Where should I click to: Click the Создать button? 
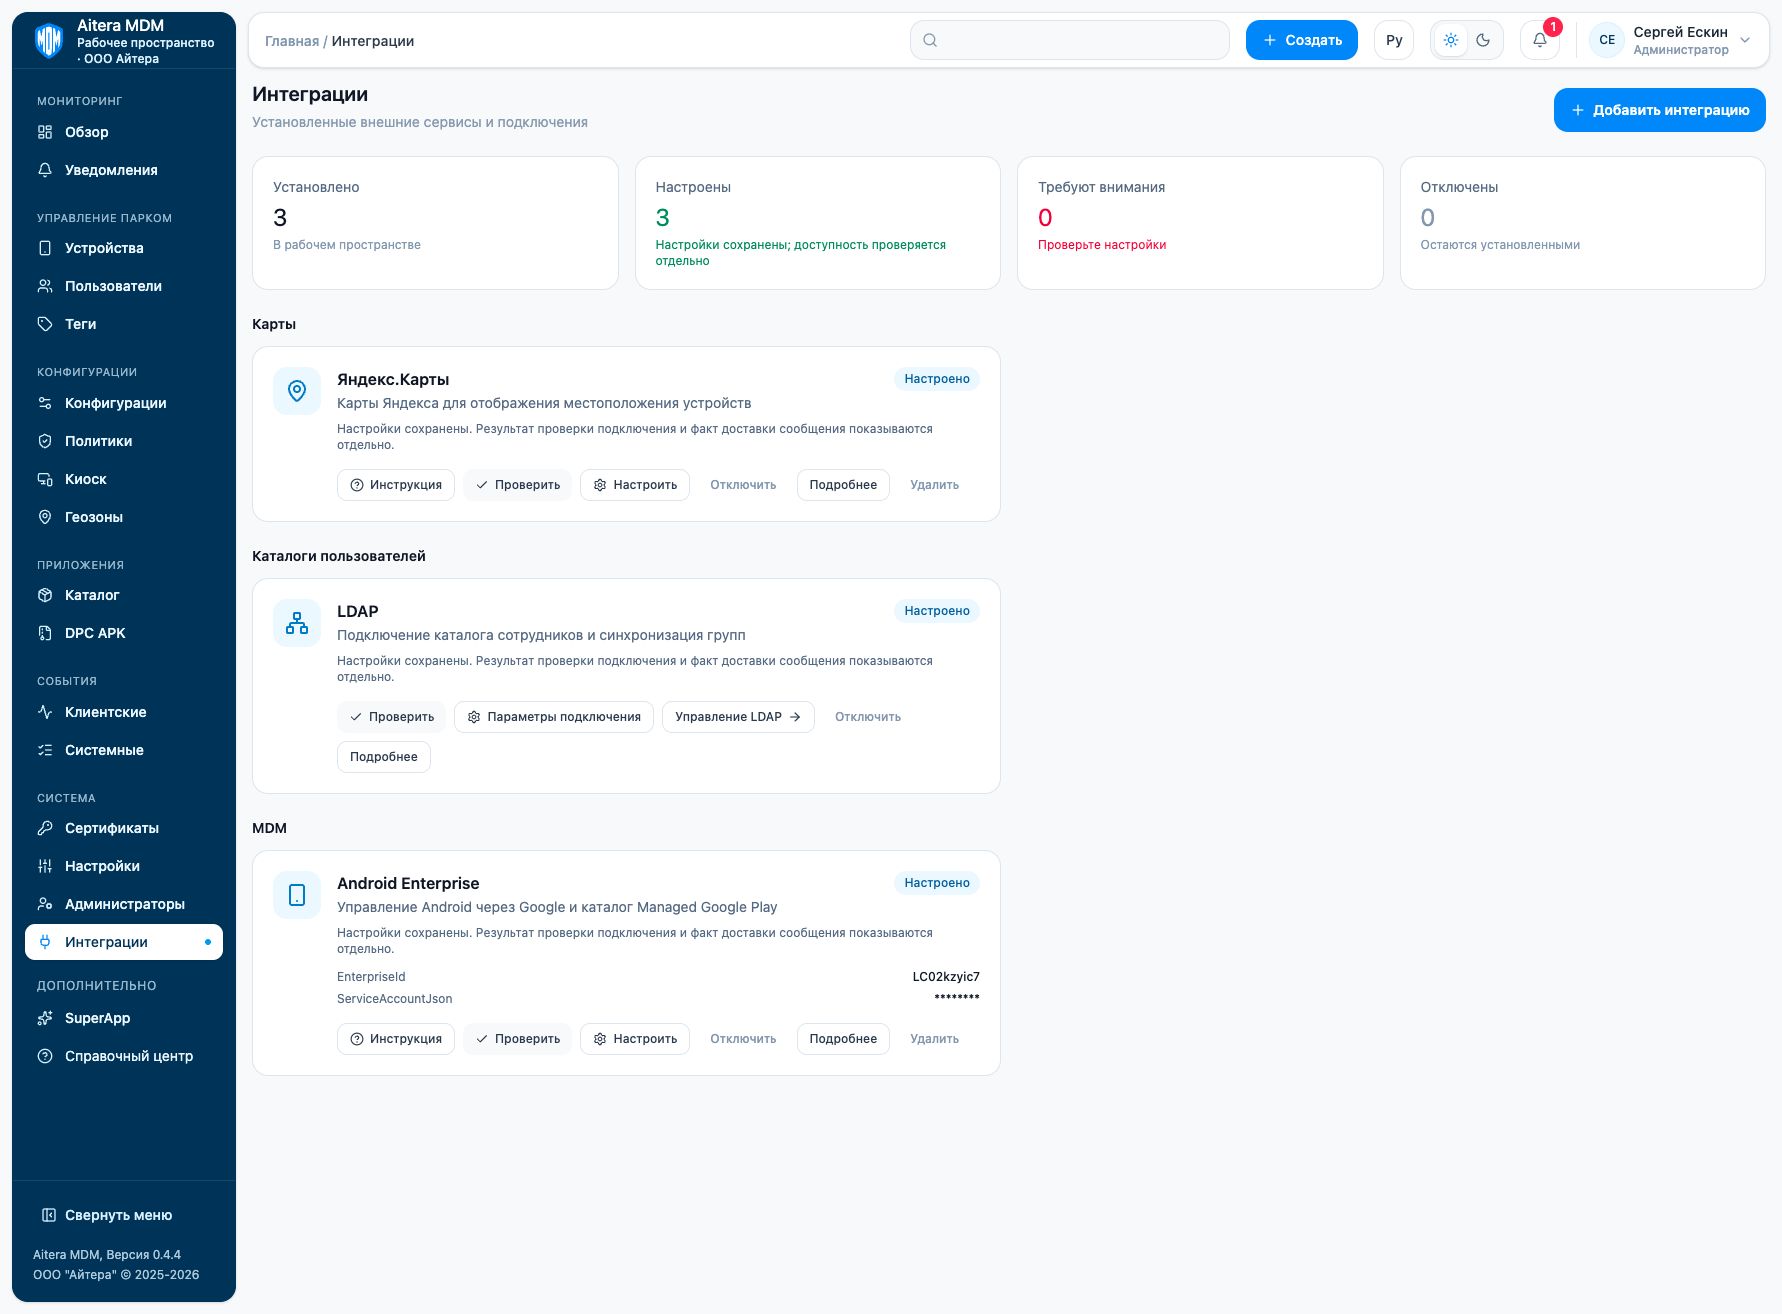tap(1302, 40)
